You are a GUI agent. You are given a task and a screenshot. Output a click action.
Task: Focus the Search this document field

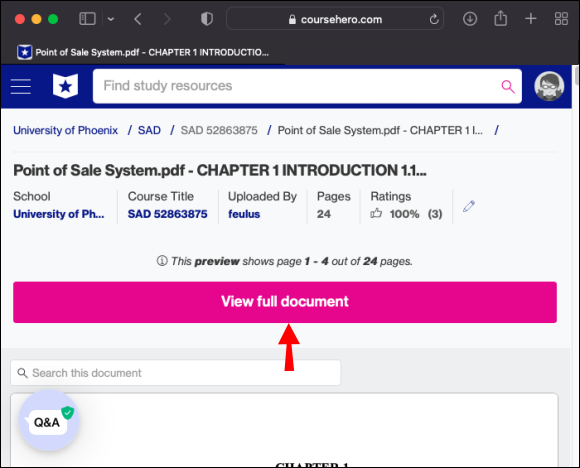(176, 373)
